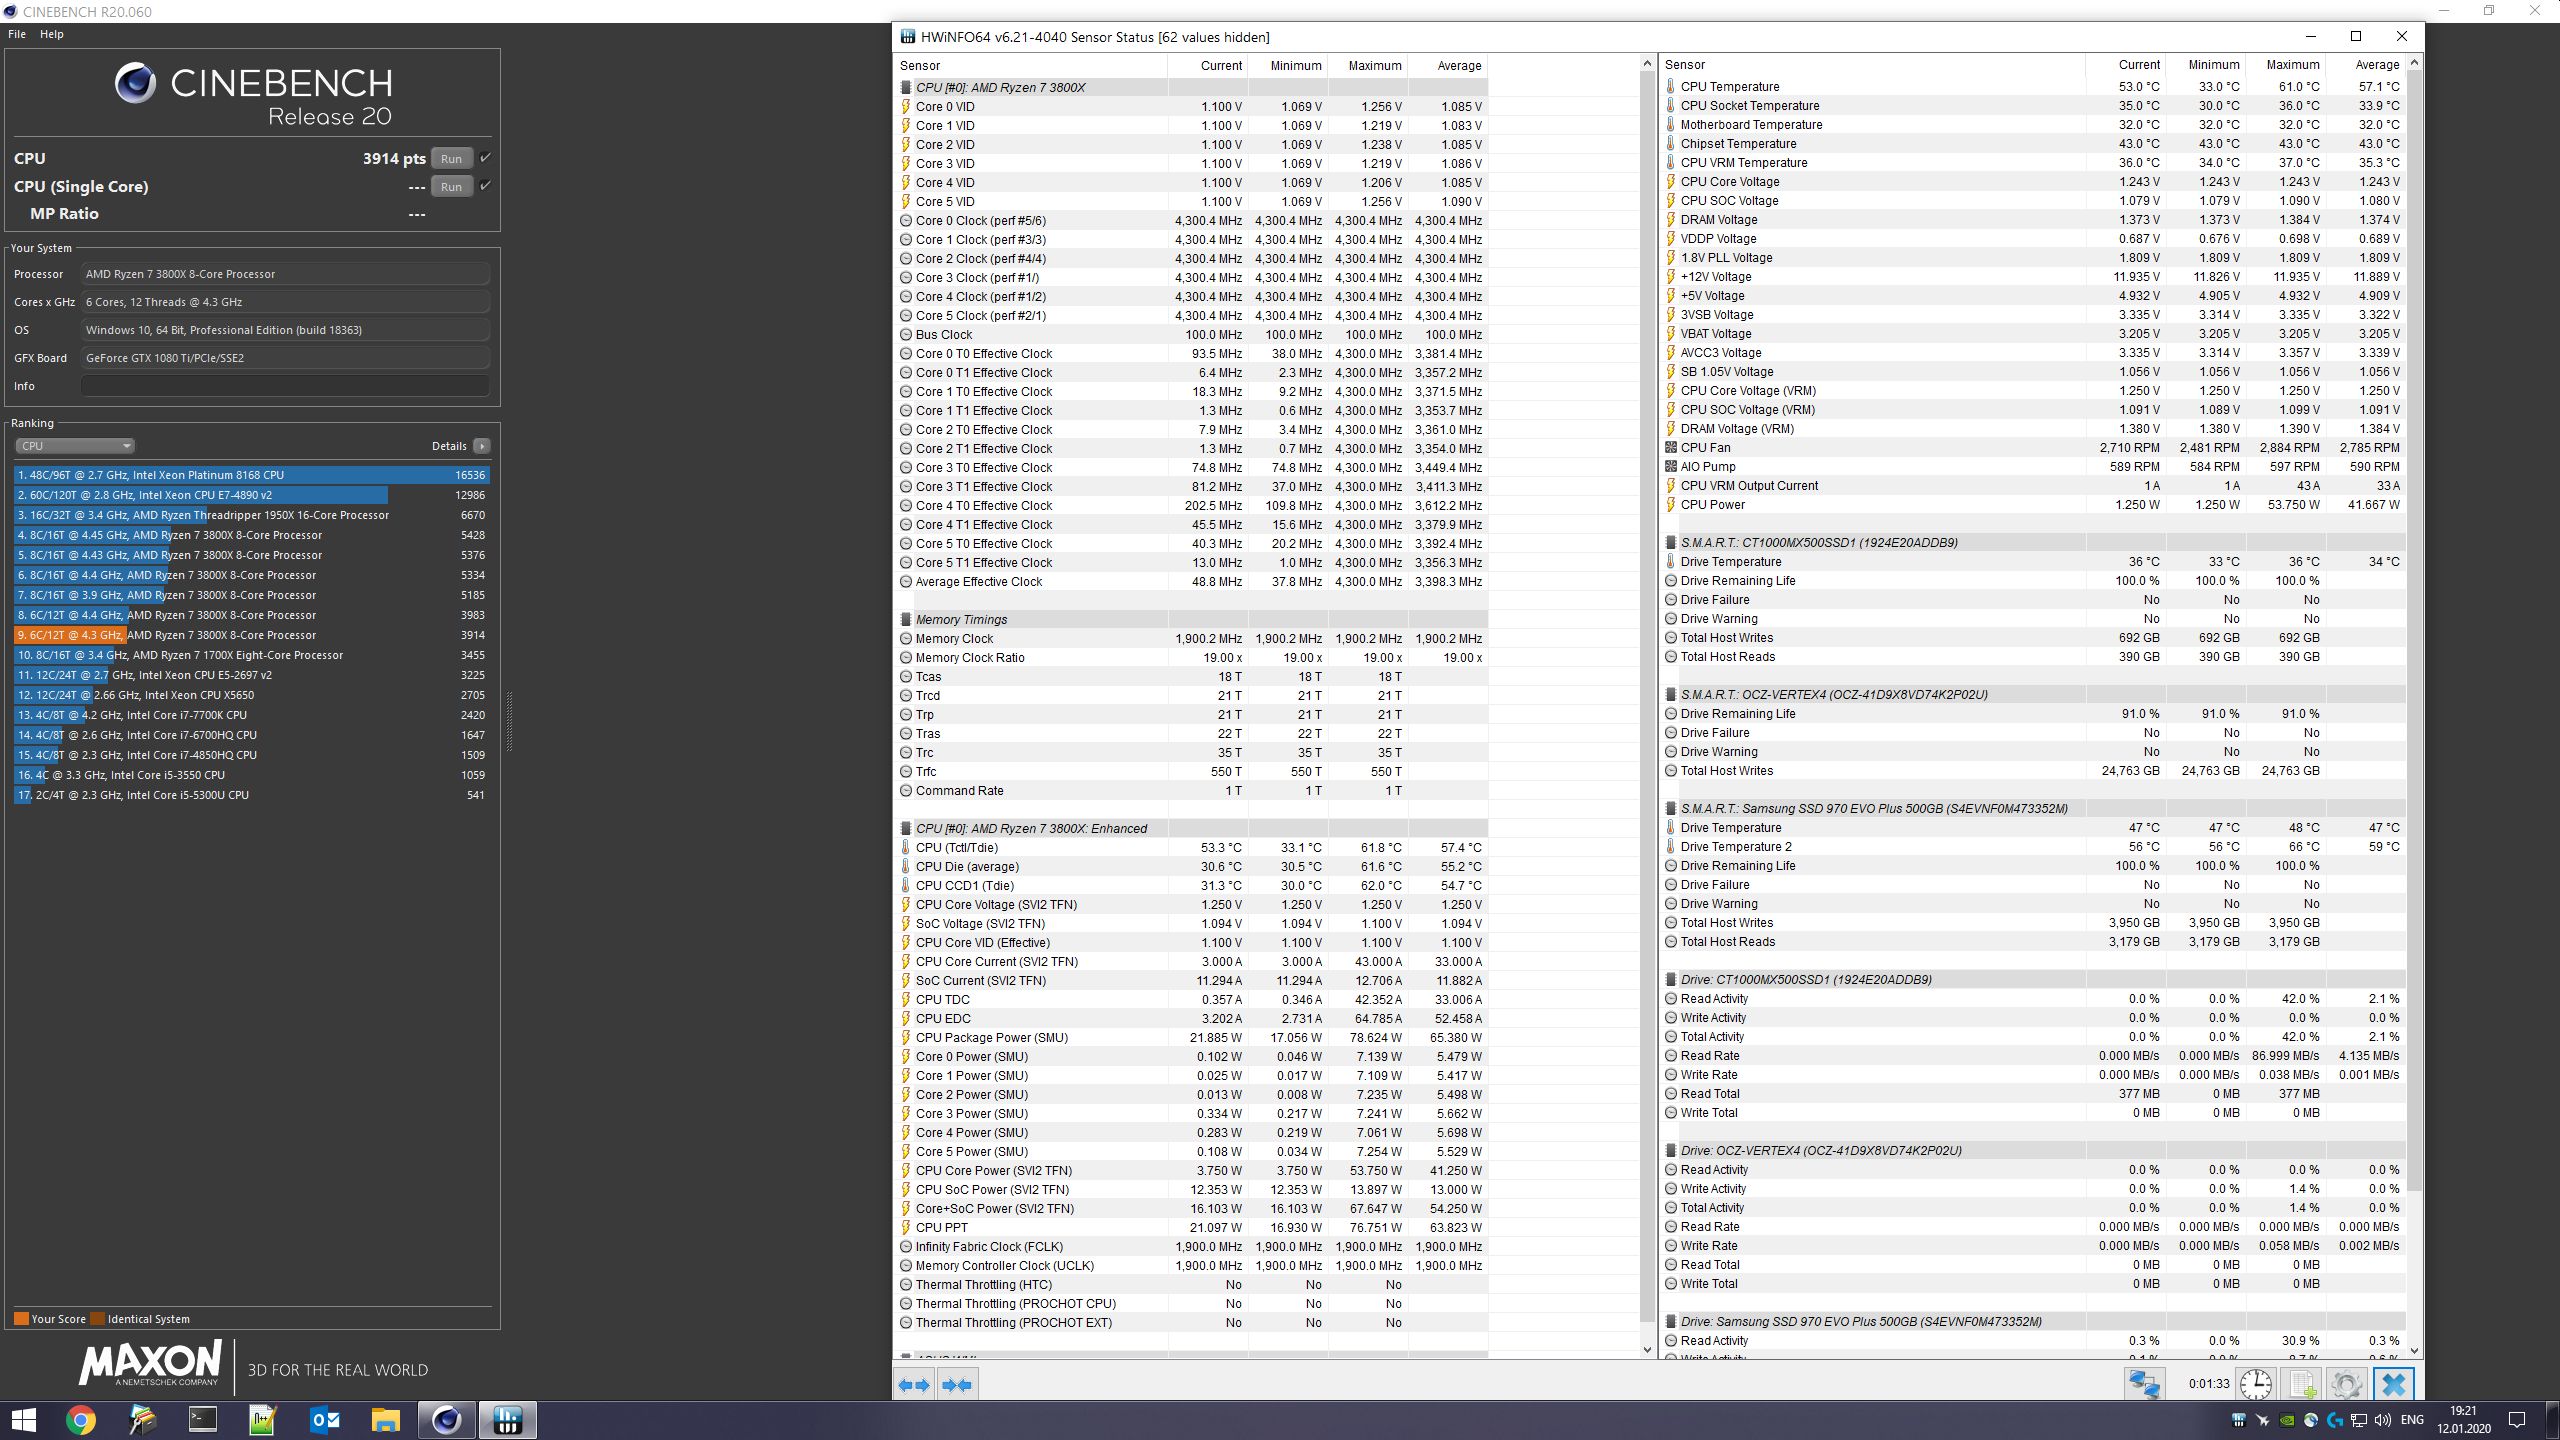
Task: Click the reset clock icon in HWiNFO
Action: pos(2255,1385)
